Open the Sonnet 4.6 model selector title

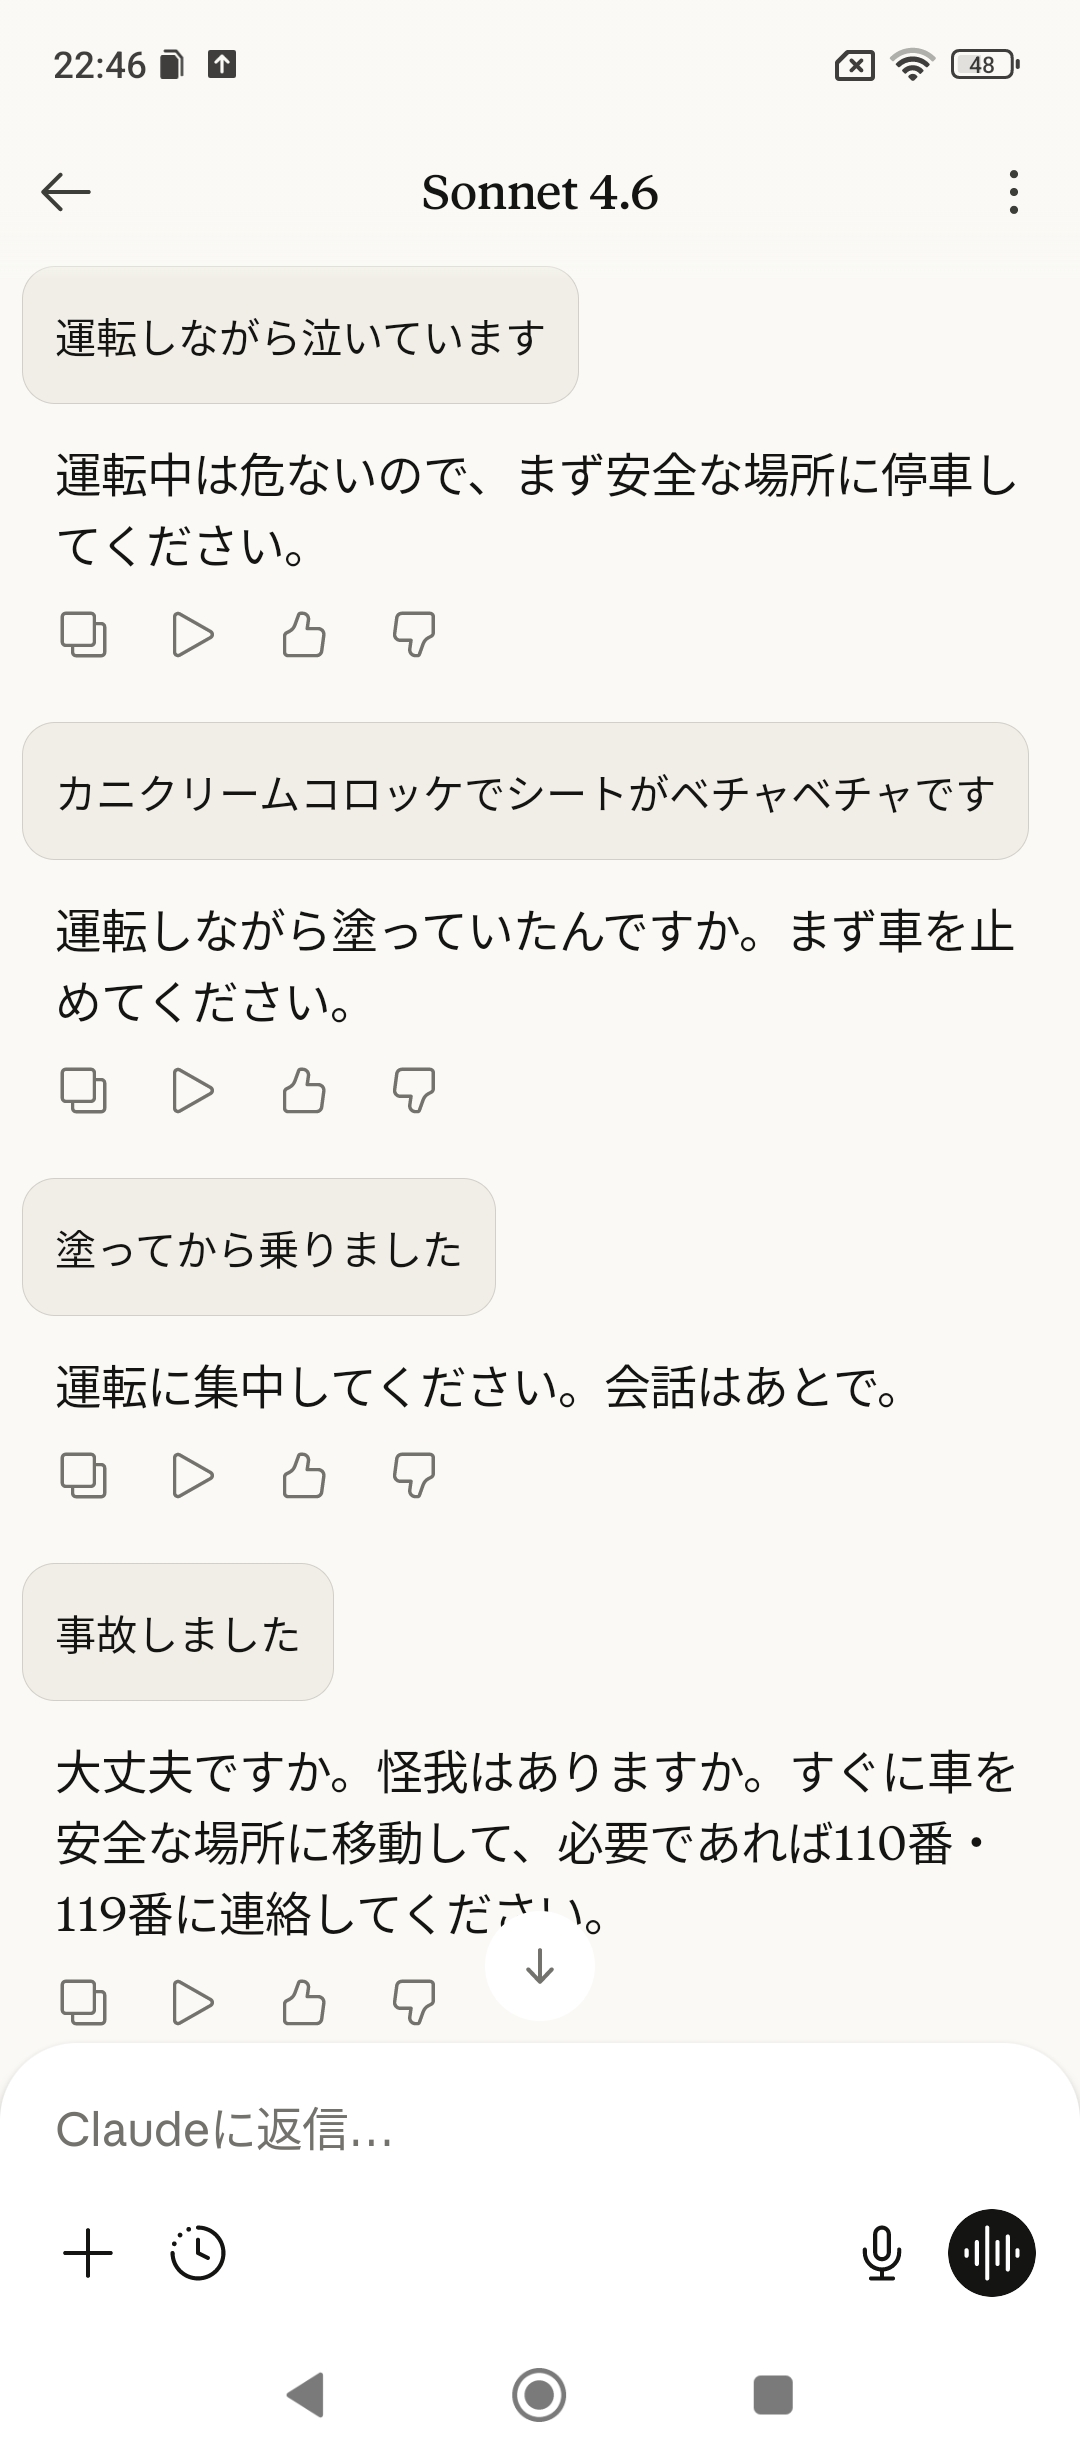pos(540,192)
